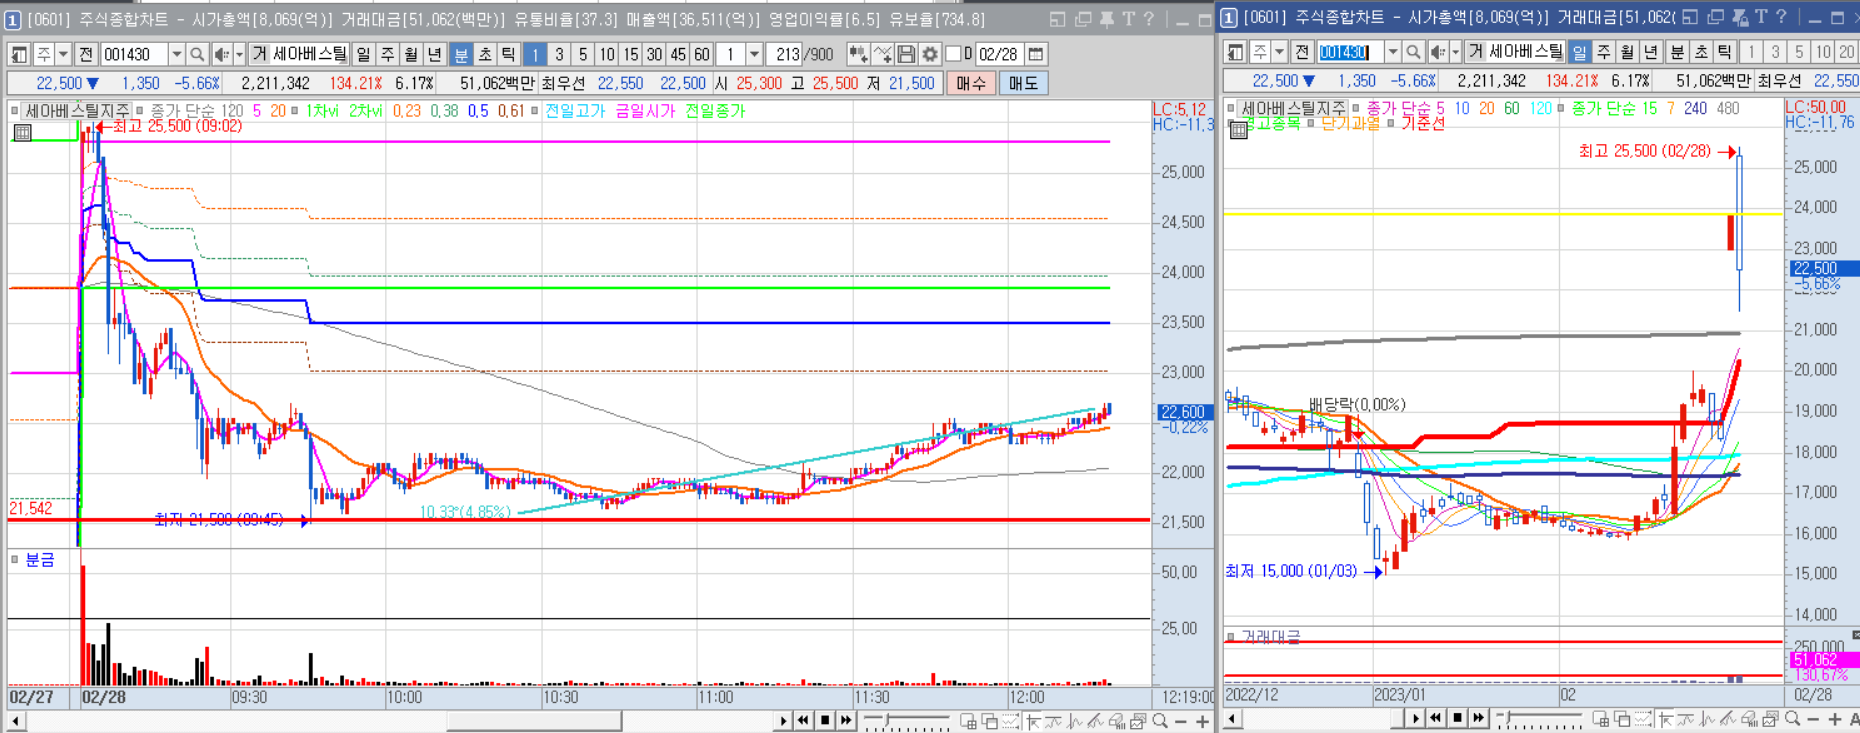The image size is (1860, 733).
Task: Click the speaker sound icon in left window
Action: click(222, 54)
